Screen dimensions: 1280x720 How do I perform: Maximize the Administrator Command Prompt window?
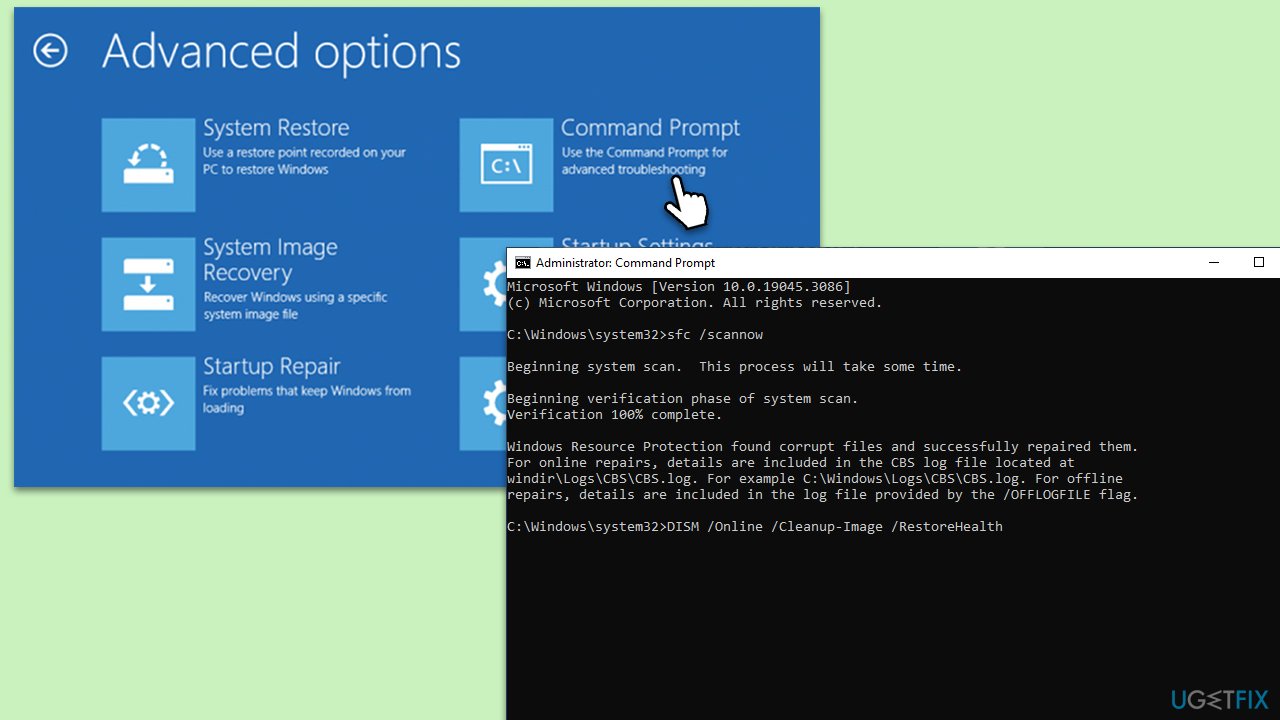(1259, 263)
